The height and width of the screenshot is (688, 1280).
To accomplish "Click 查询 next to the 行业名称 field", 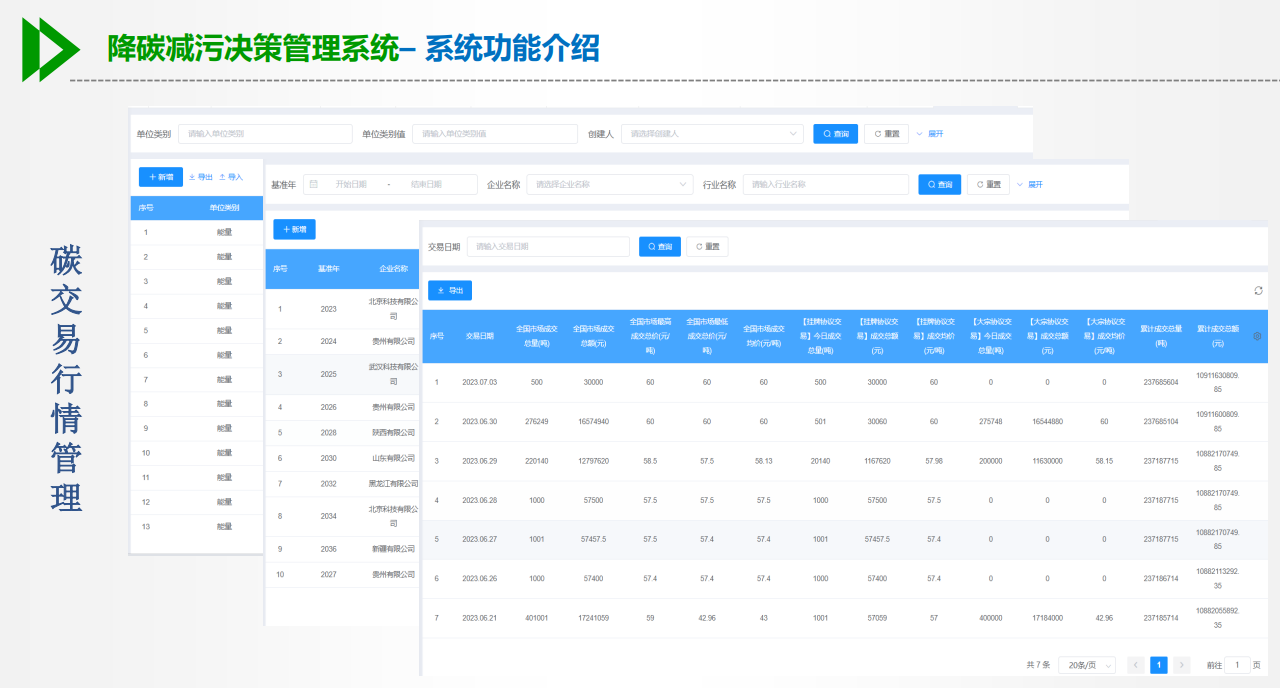I will tap(940, 184).
